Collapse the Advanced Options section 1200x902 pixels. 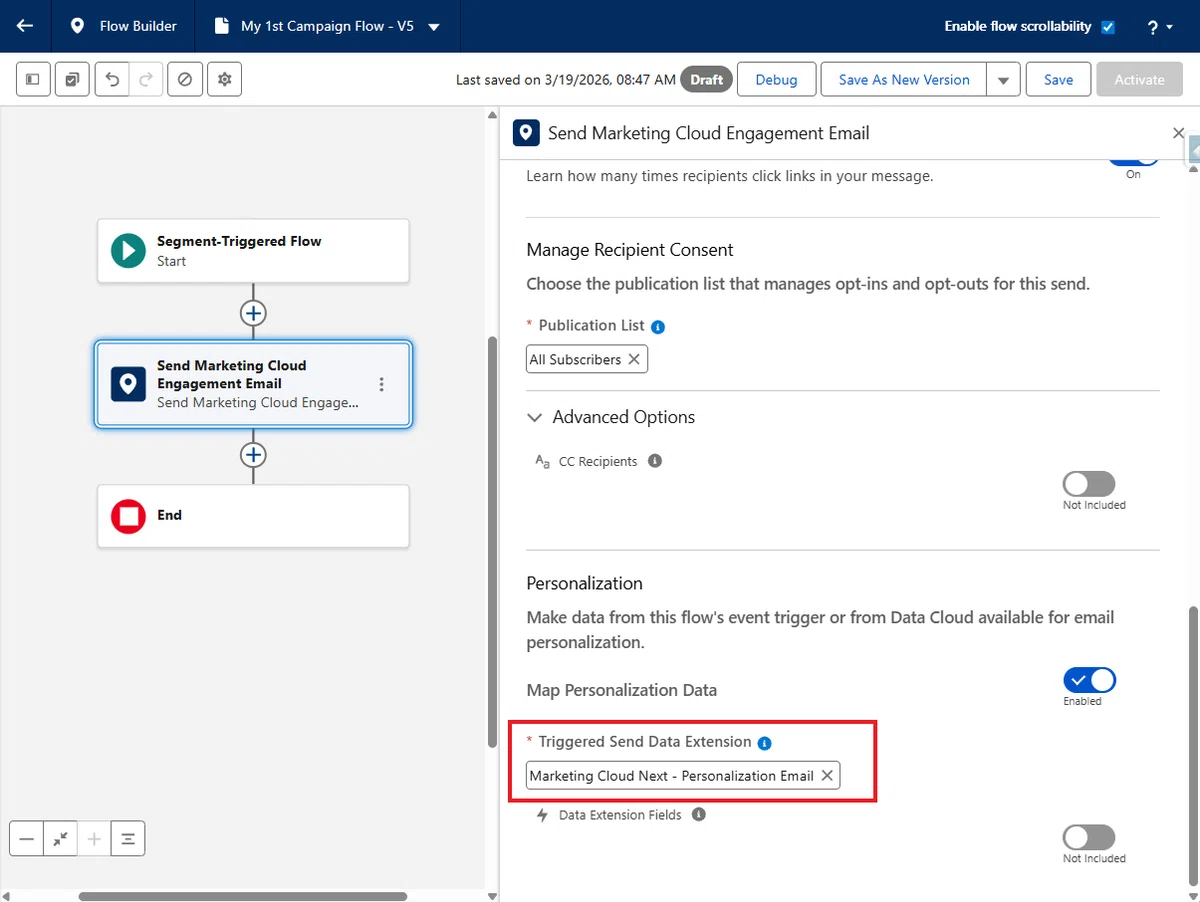pyautogui.click(x=535, y=418)
